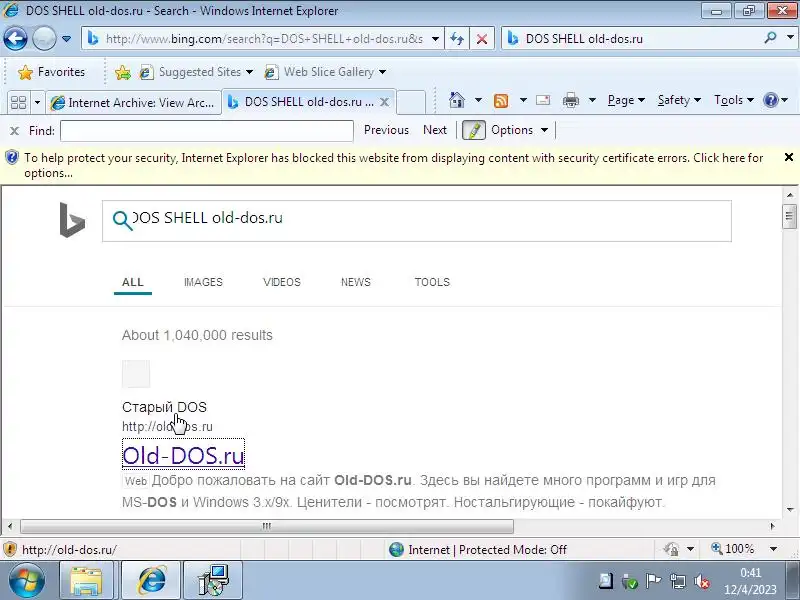Open a new blank tab

click(x=411, y=102)
